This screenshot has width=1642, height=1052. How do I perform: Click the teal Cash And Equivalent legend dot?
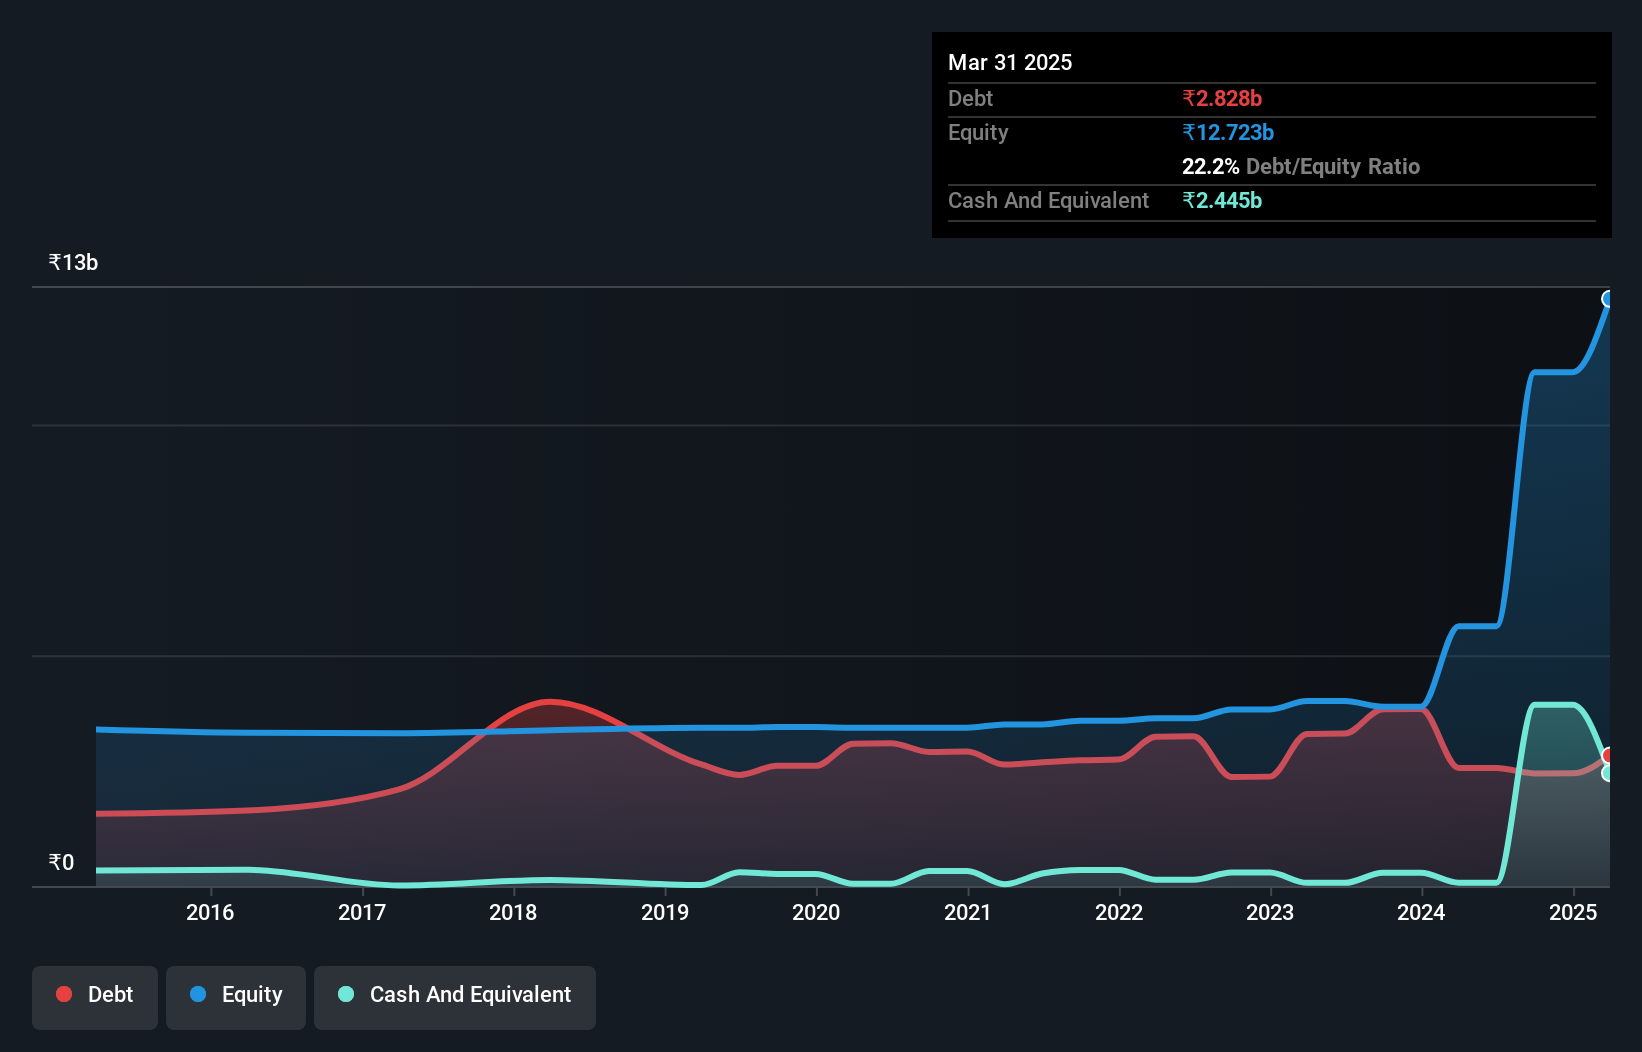(346, 994)
